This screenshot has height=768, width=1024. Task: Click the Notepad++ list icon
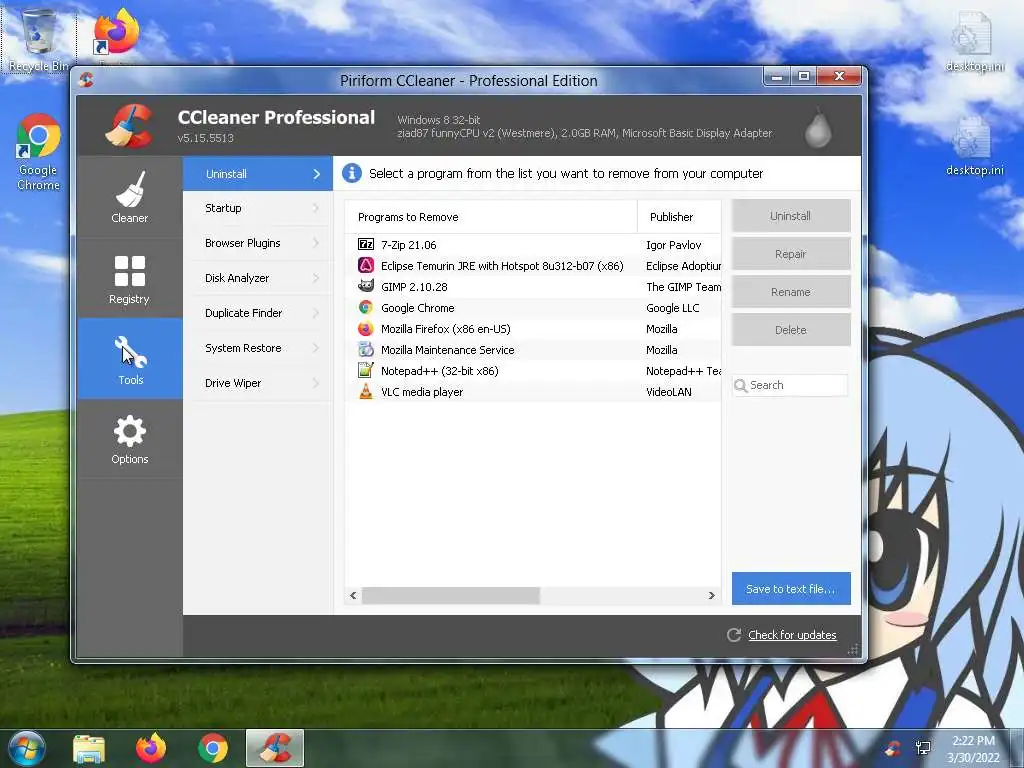(366, 370)
